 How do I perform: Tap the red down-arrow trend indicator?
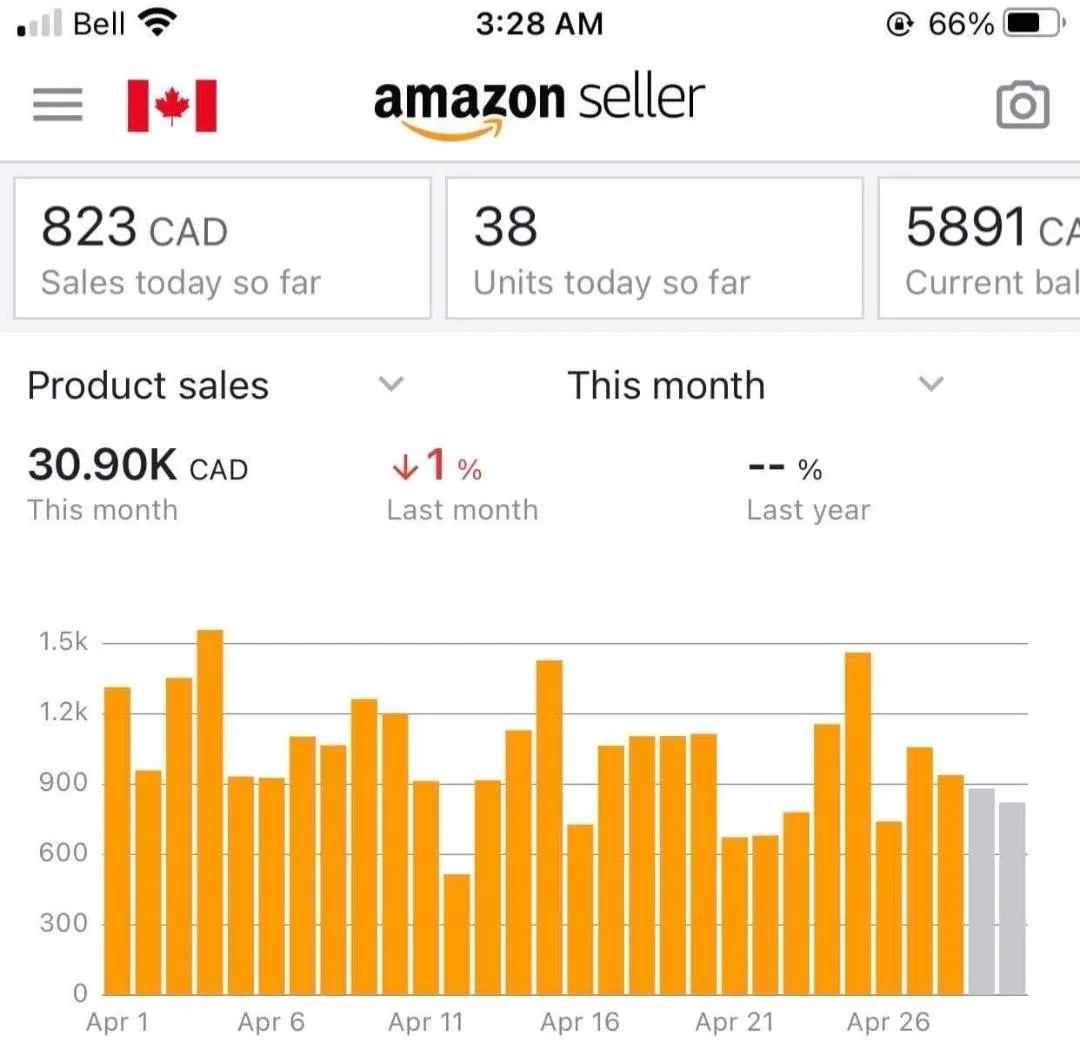coord(402,467)
